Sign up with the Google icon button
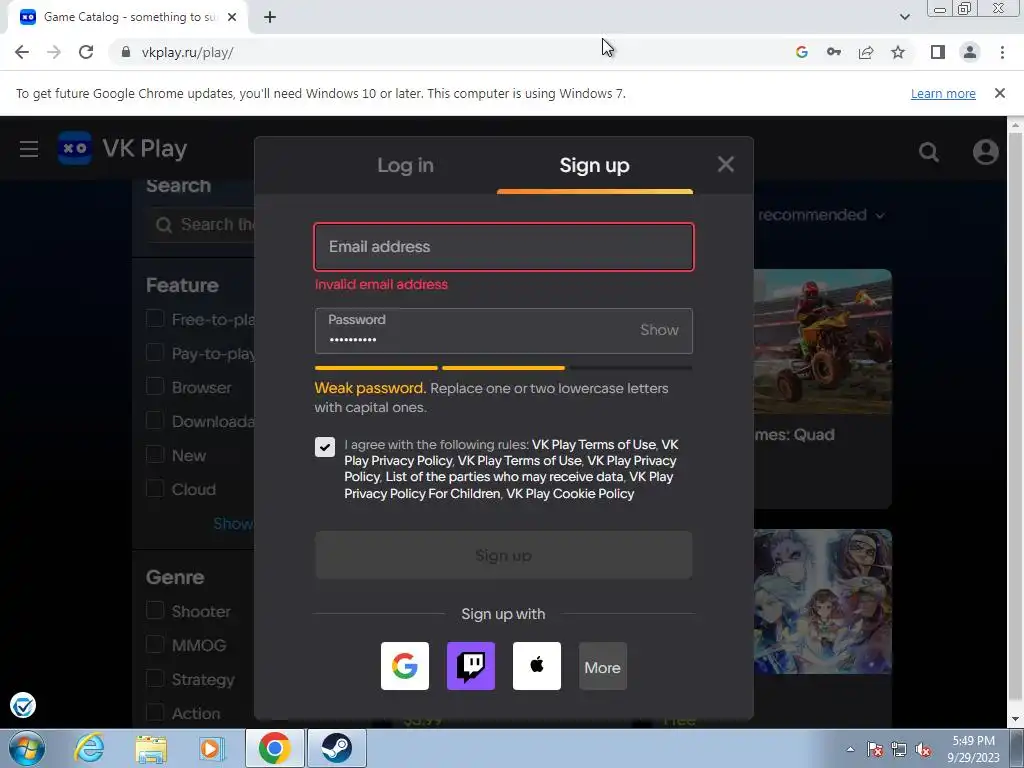Viewport: 1024px width, 768px height. click(x=405, y=665)
